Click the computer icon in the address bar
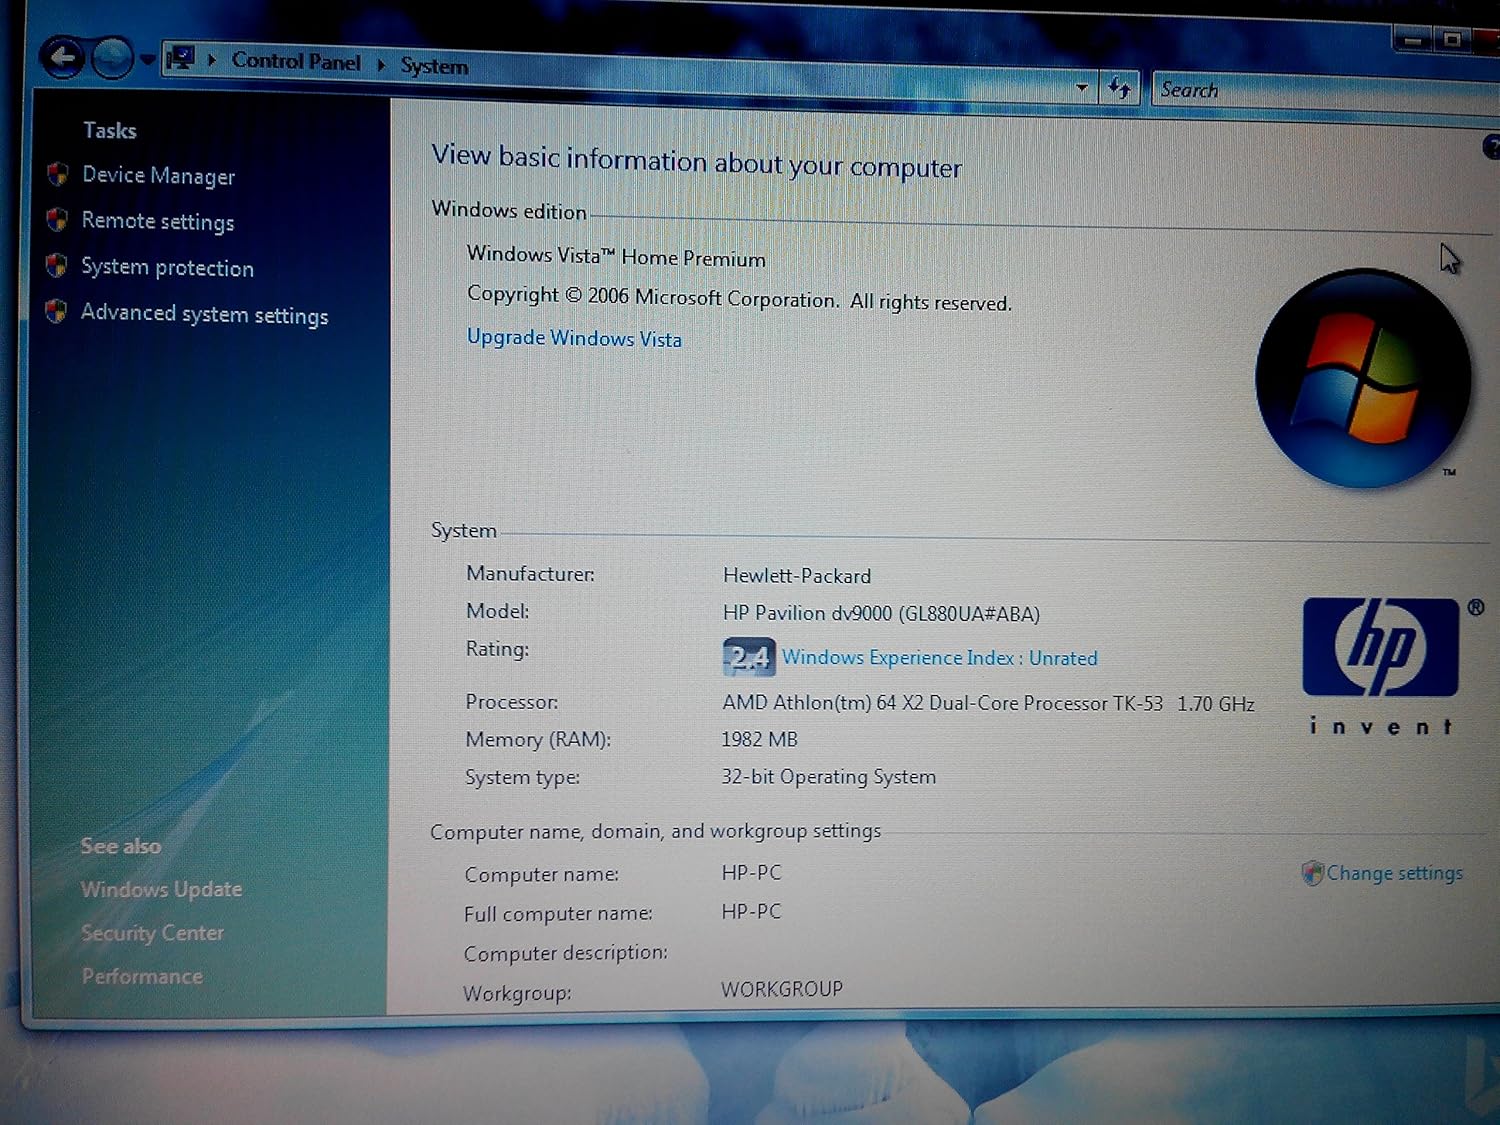 (181, 58)
